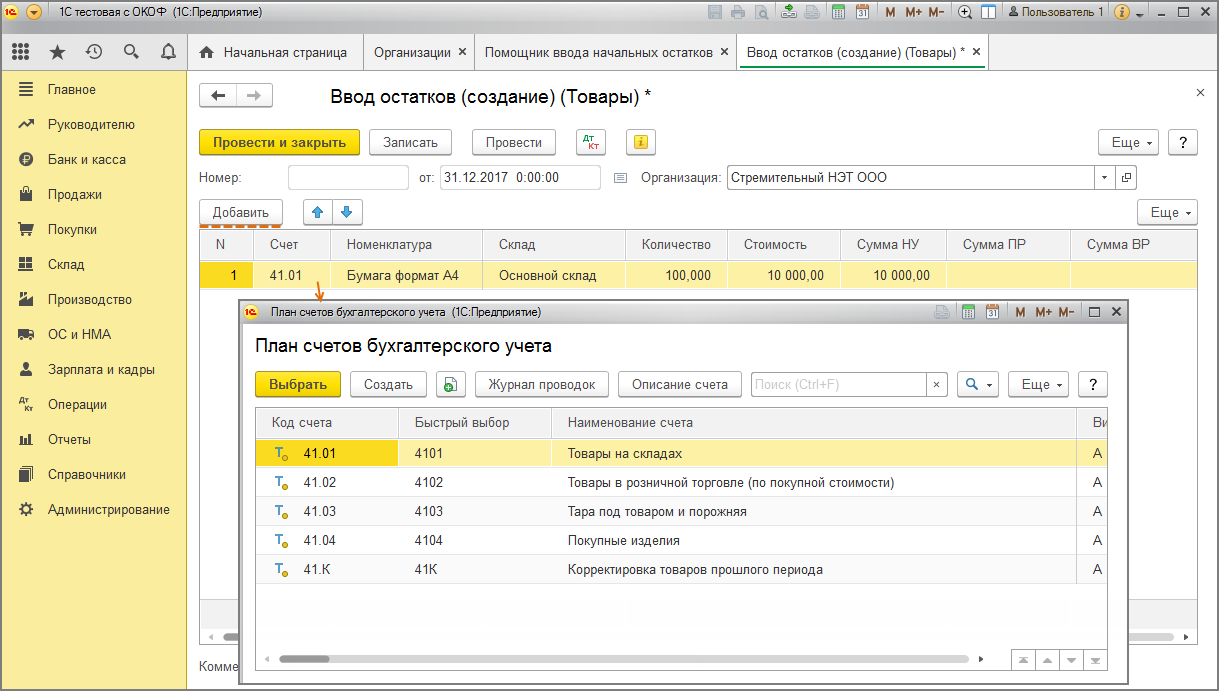Open the sections grid menu icon

click(x=21, y=52)
